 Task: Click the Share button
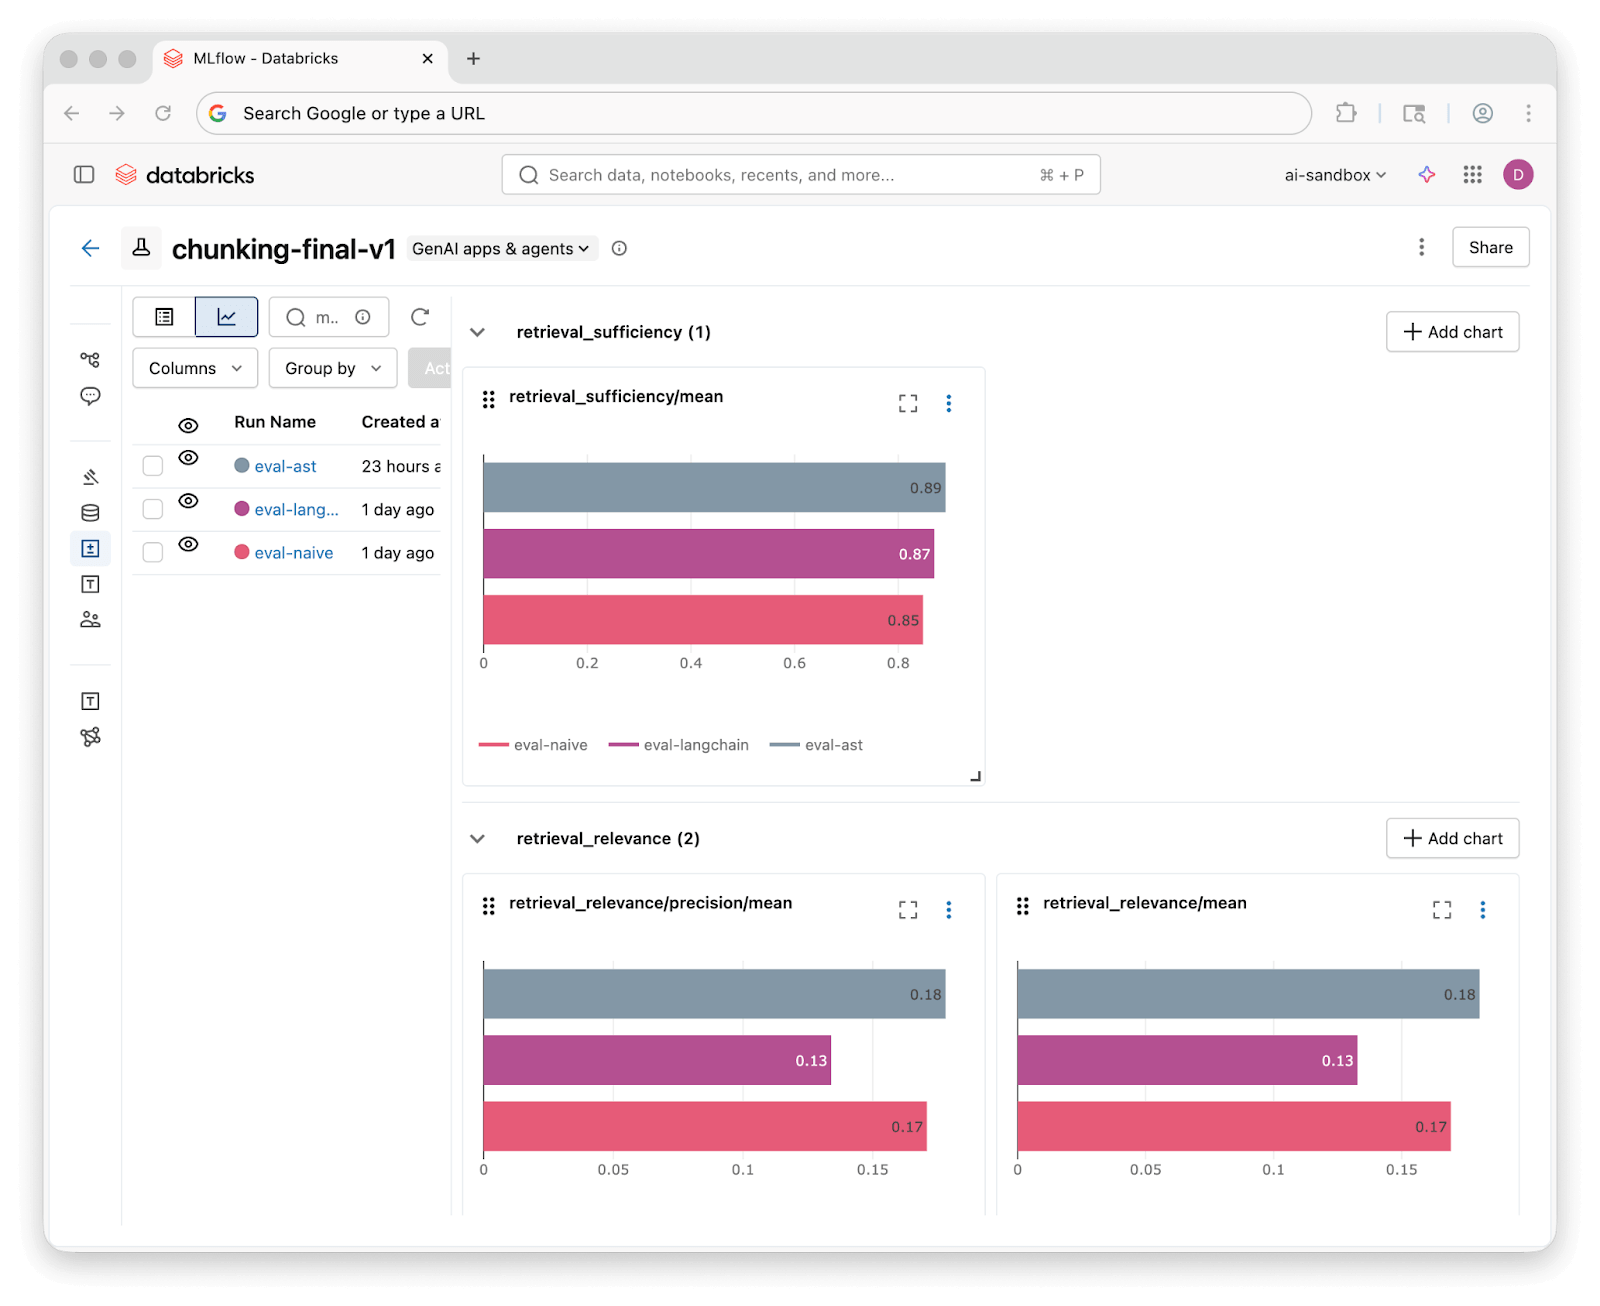(x=1489, y=248)
